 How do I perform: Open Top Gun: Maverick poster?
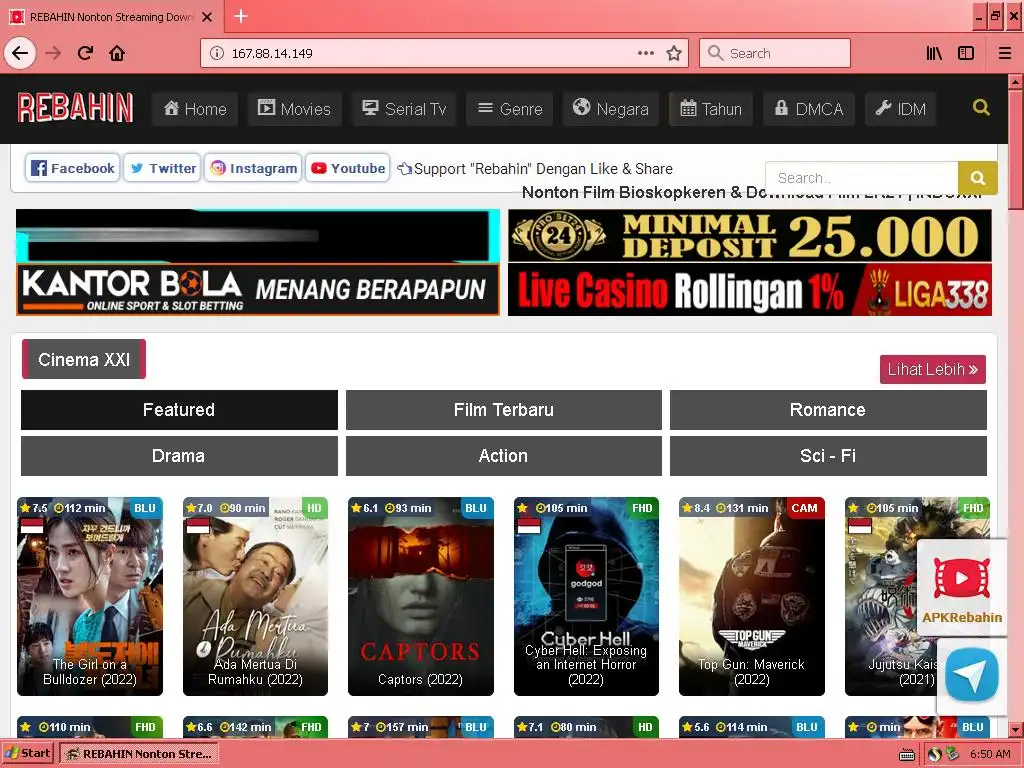pyautogui.click(x=752, y=596)
